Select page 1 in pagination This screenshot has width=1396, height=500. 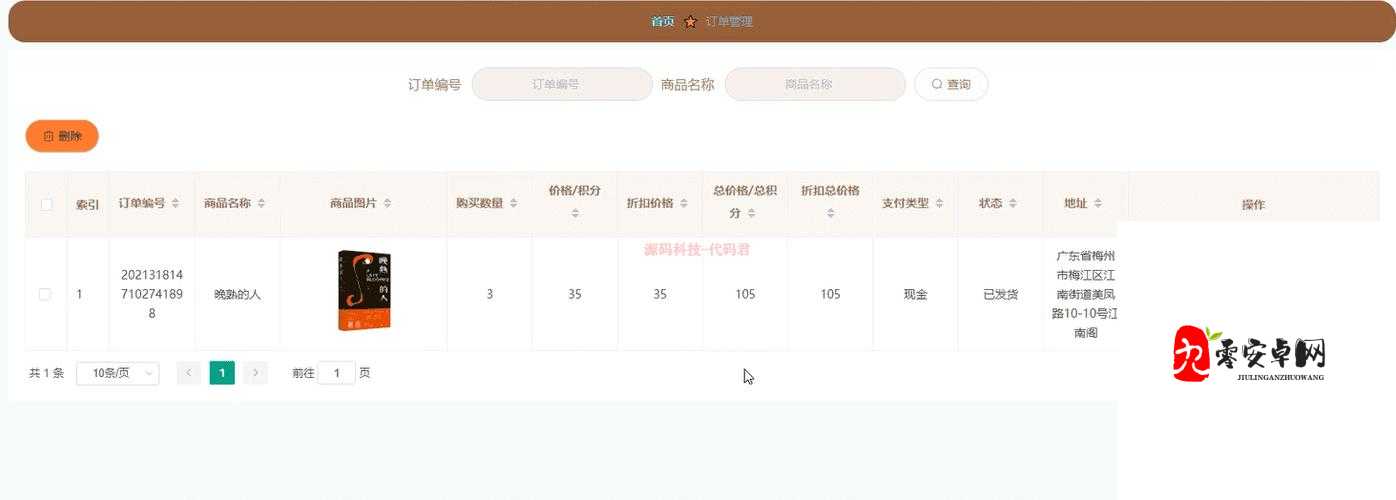pos(222,373)
